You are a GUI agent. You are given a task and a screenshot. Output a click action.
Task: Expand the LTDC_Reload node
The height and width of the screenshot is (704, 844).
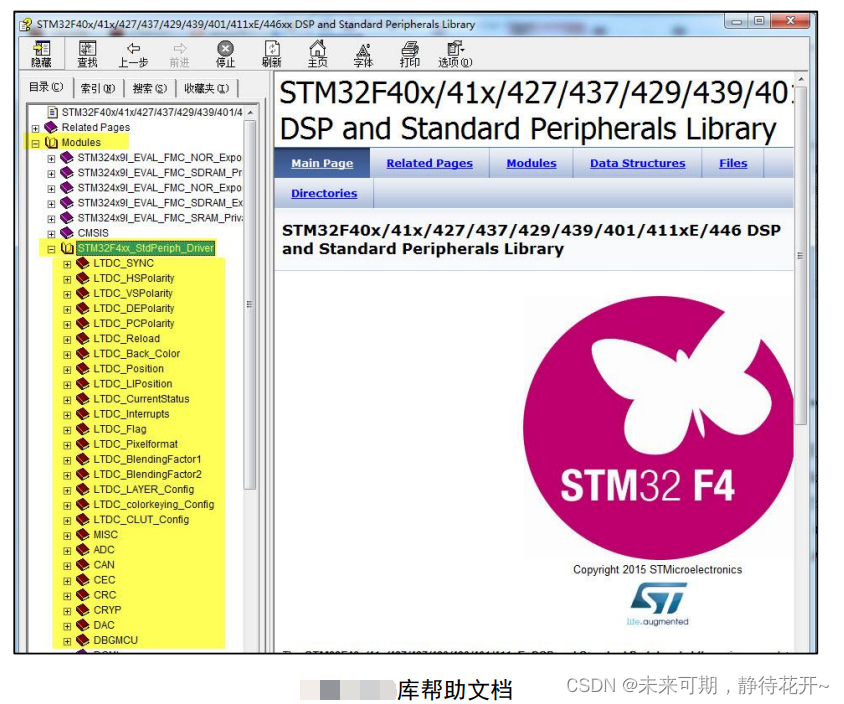point(67,340)
